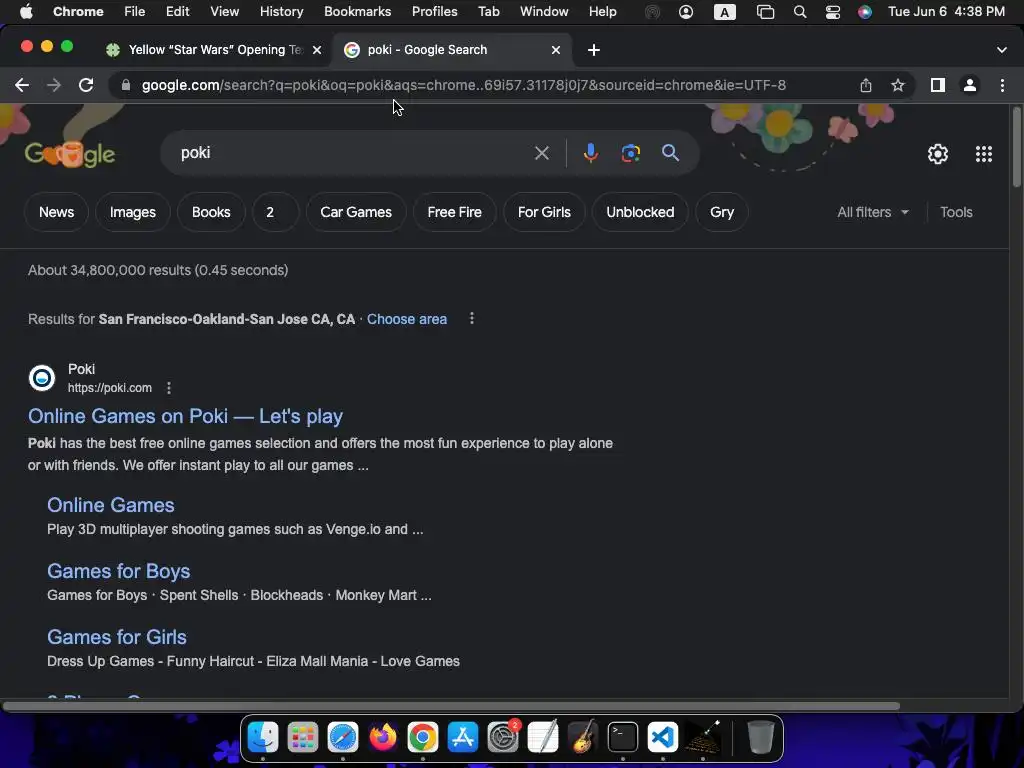Open App Store from the dock

[x=462, y=737]
